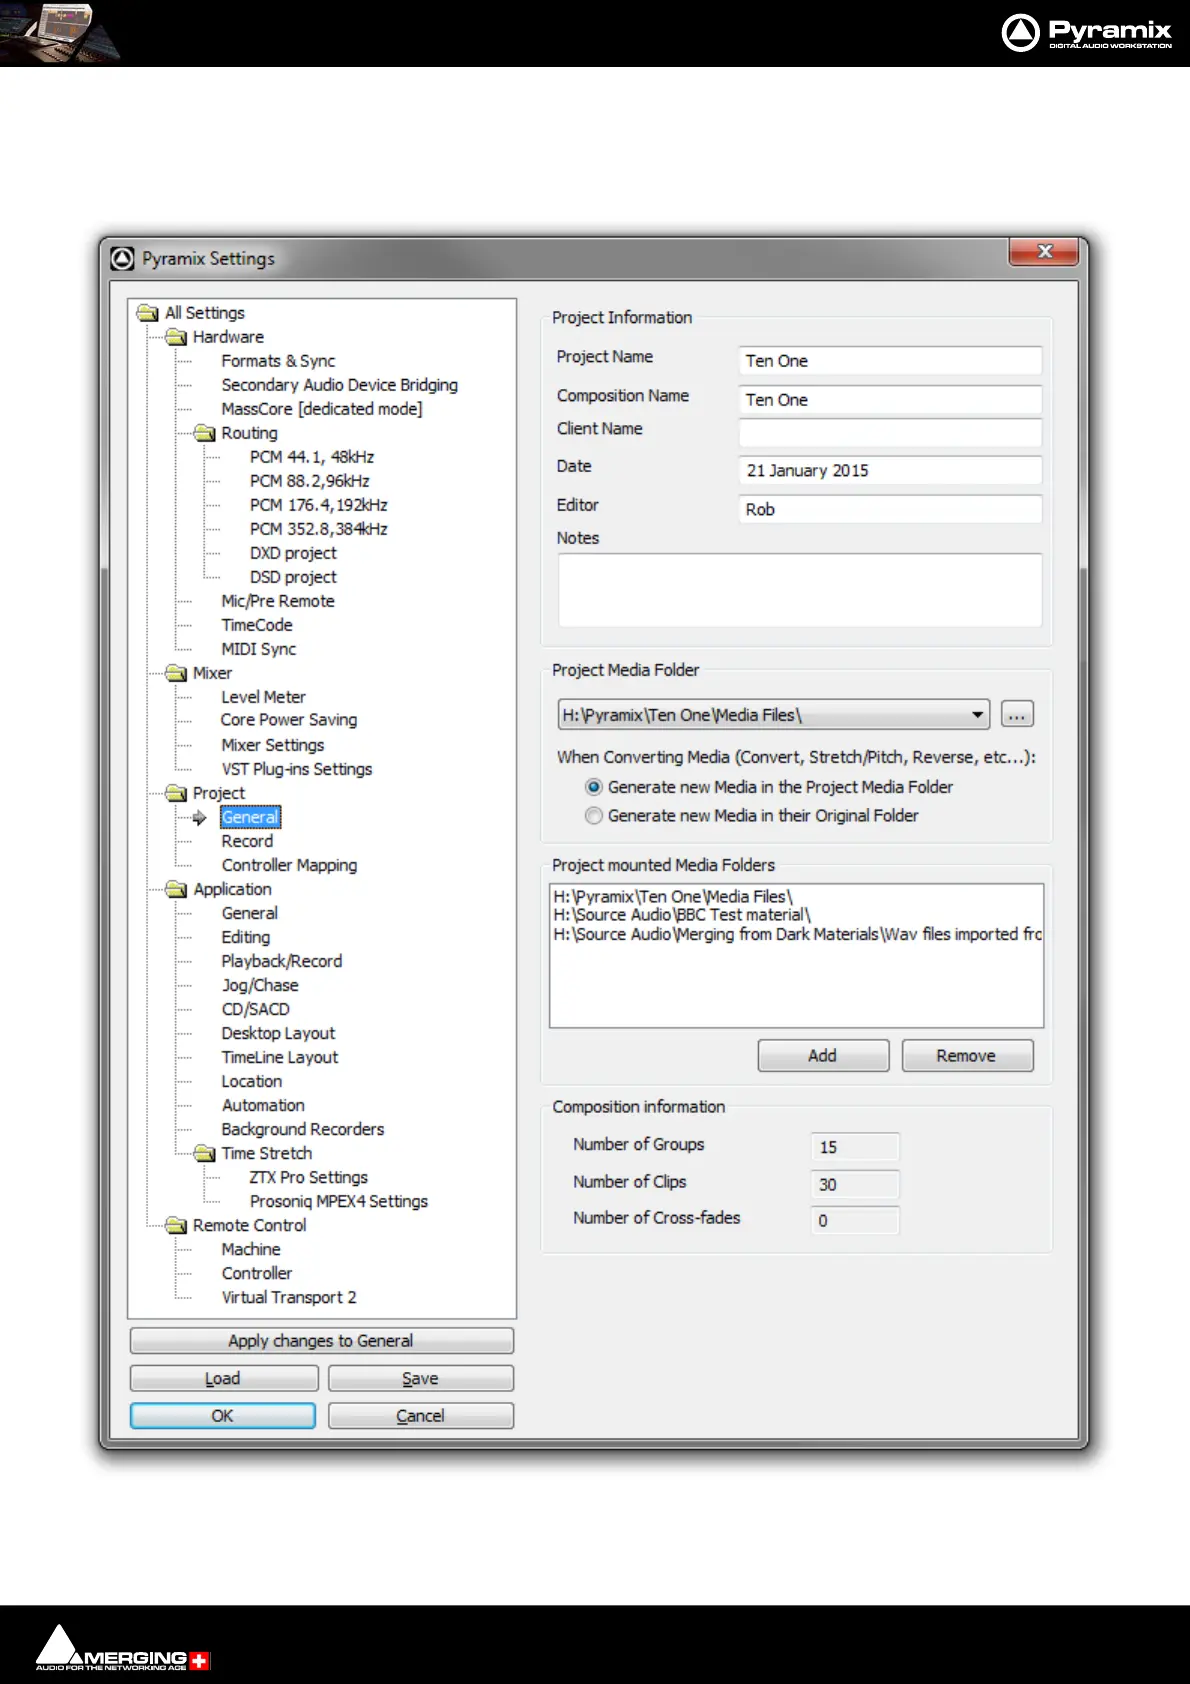Click into the Client Name field
Screen dimensions: 1190x1684
[889, 433]
